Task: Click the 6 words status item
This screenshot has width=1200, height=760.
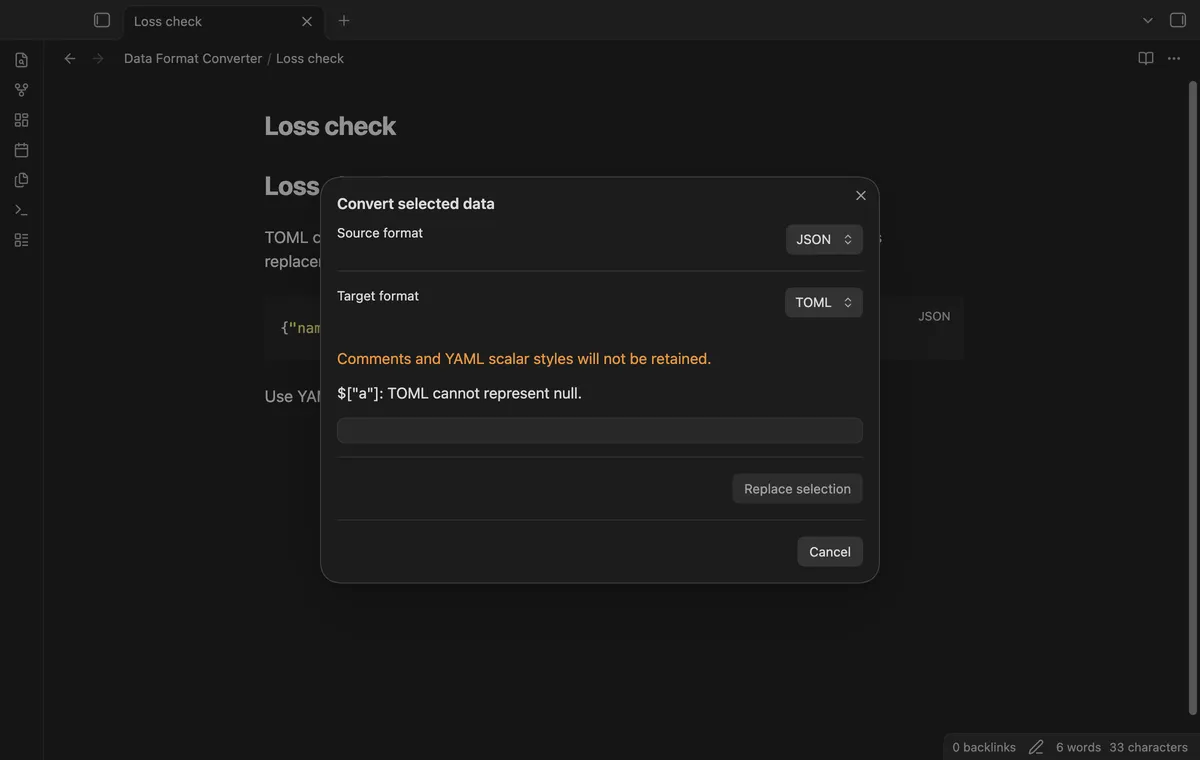Action: click(x=1078, y=747)
